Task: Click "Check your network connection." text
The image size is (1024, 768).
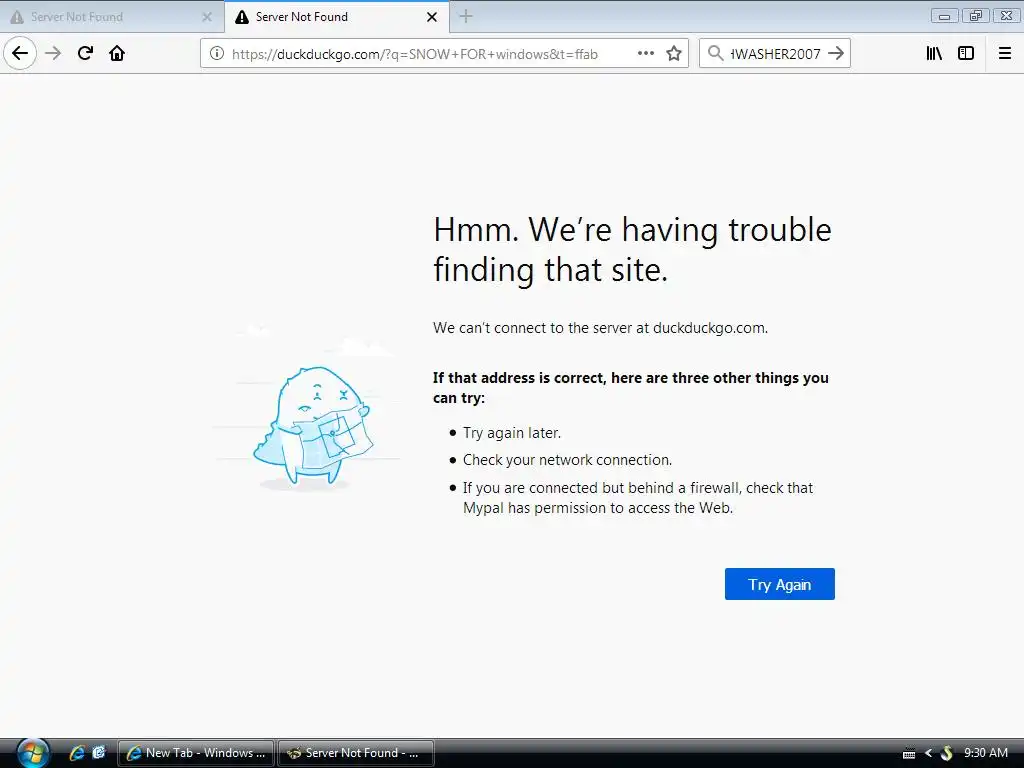Action: pos(568,460)
